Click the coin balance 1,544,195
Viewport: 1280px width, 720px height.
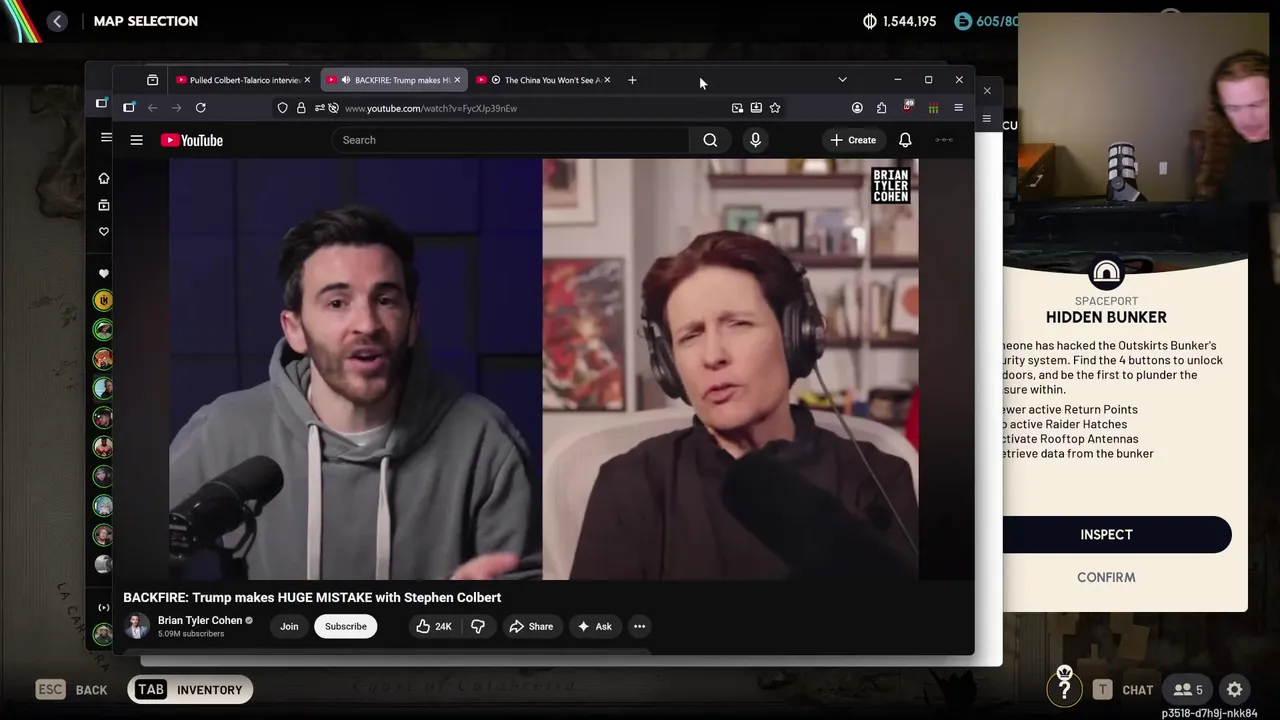click(x=899, y=21)
